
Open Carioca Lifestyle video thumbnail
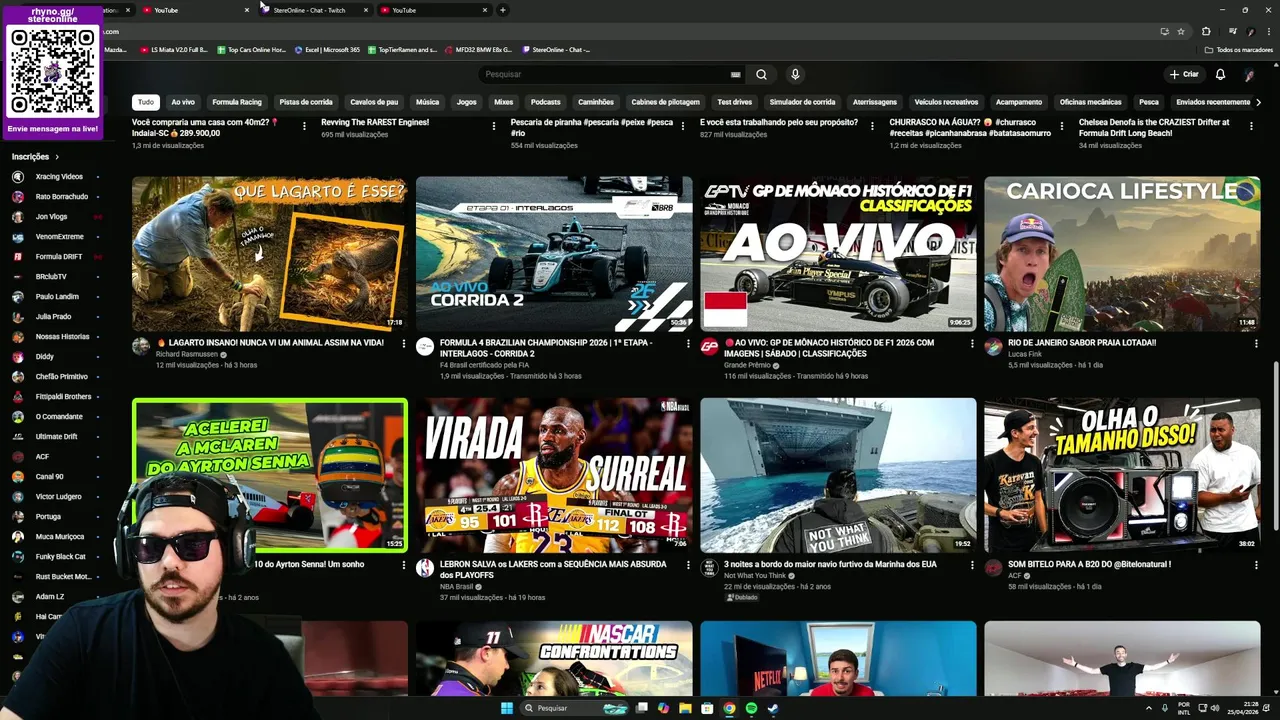[x=1122, y=254]
